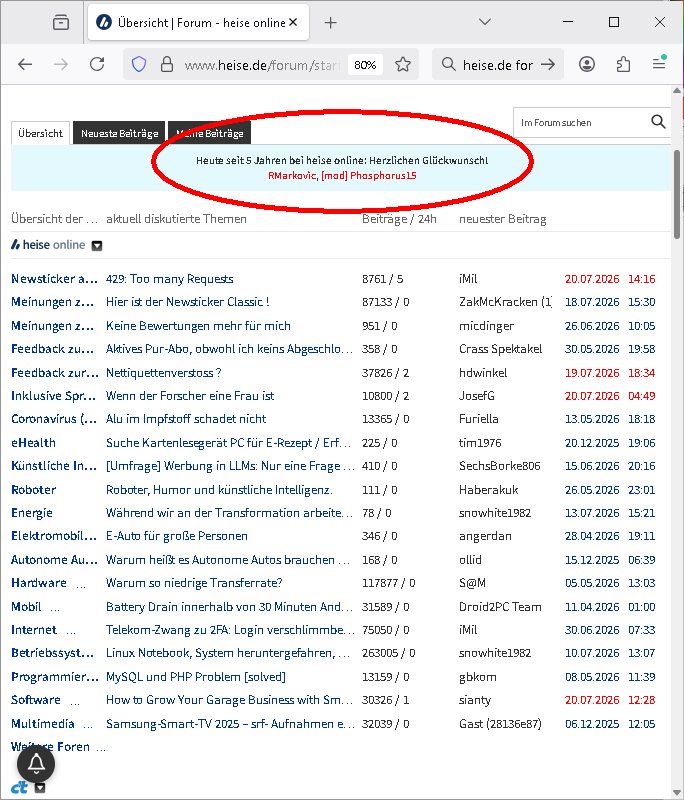Close the heise online forum tab
Viewport: 684px width, 800px height.
point(293,22)
